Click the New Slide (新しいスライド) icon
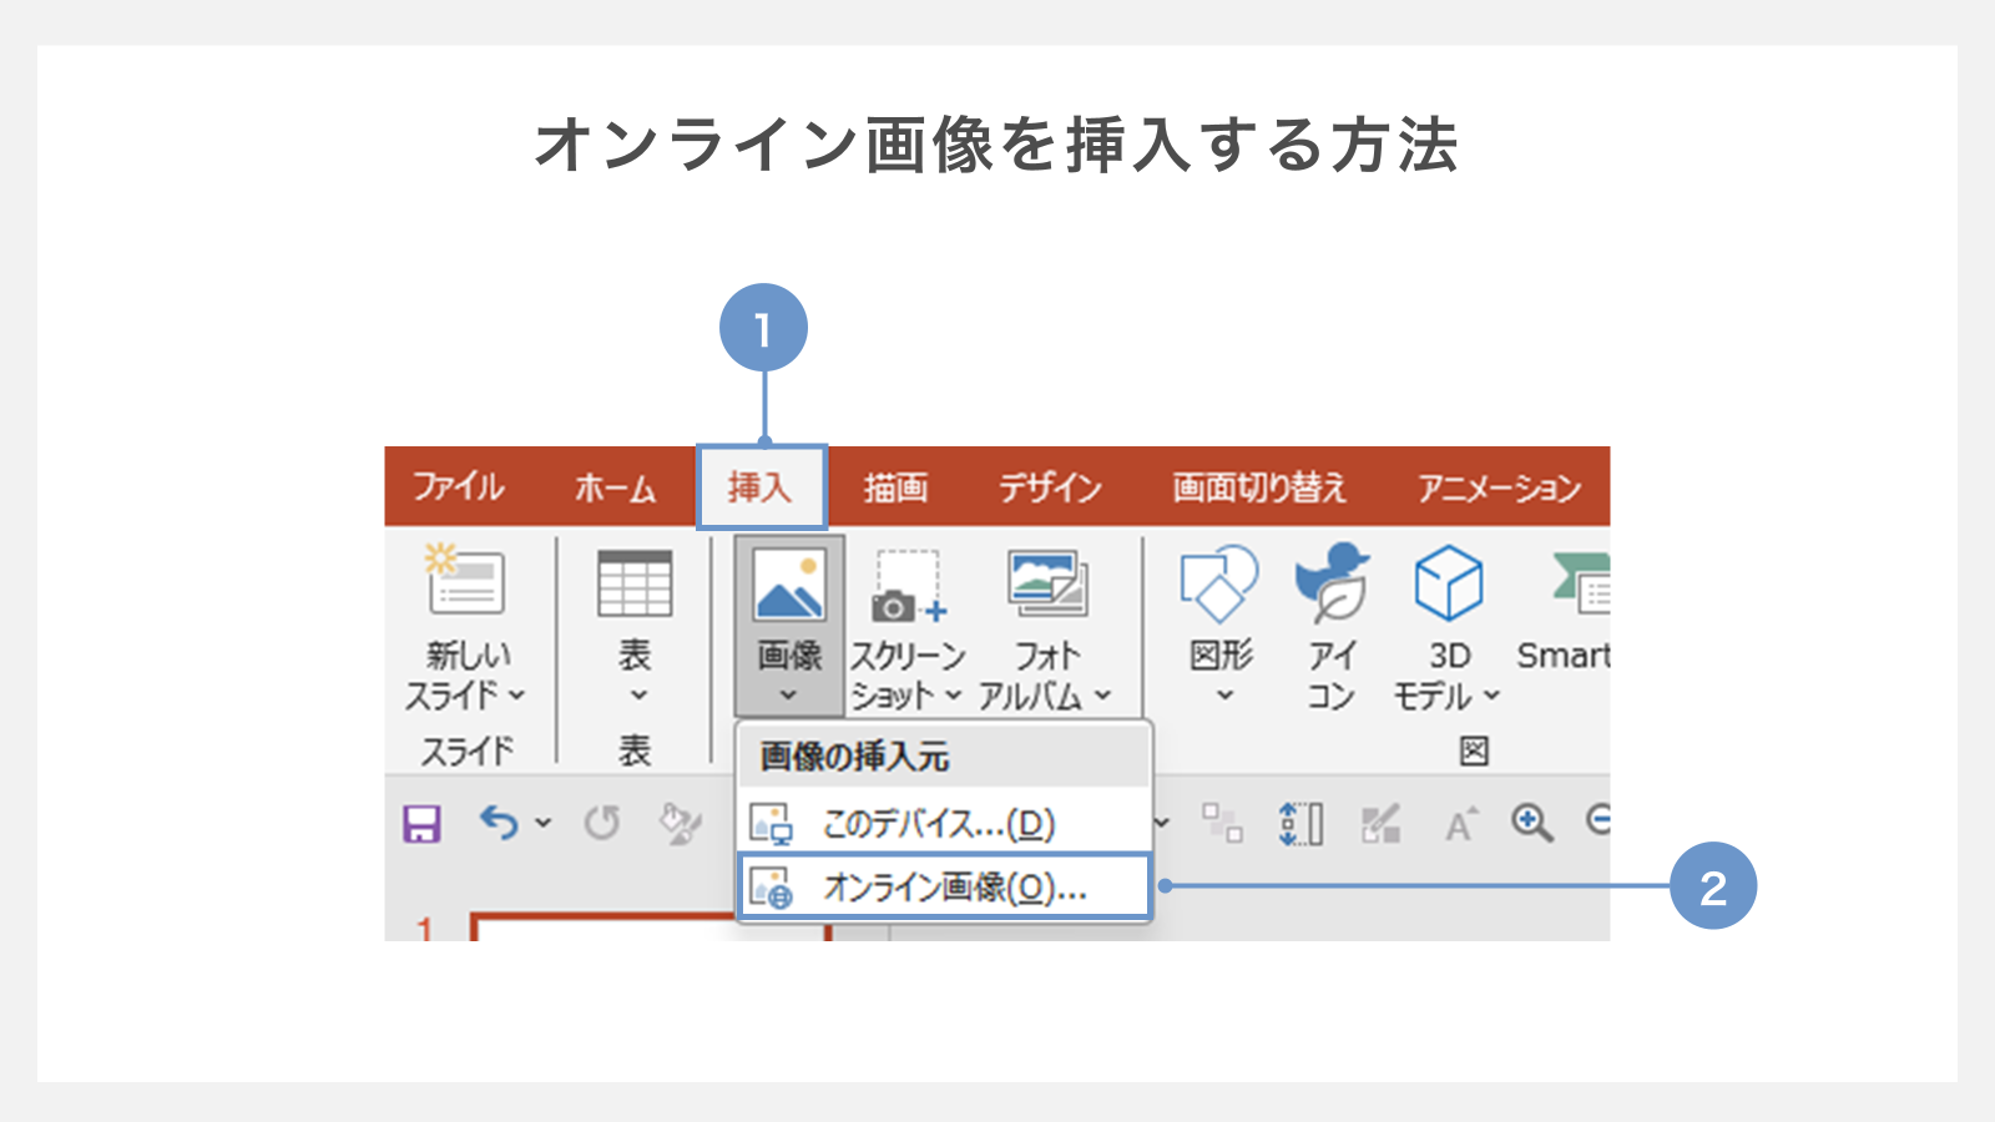The image size is (1995, 1122). click(x=465, y=582)
